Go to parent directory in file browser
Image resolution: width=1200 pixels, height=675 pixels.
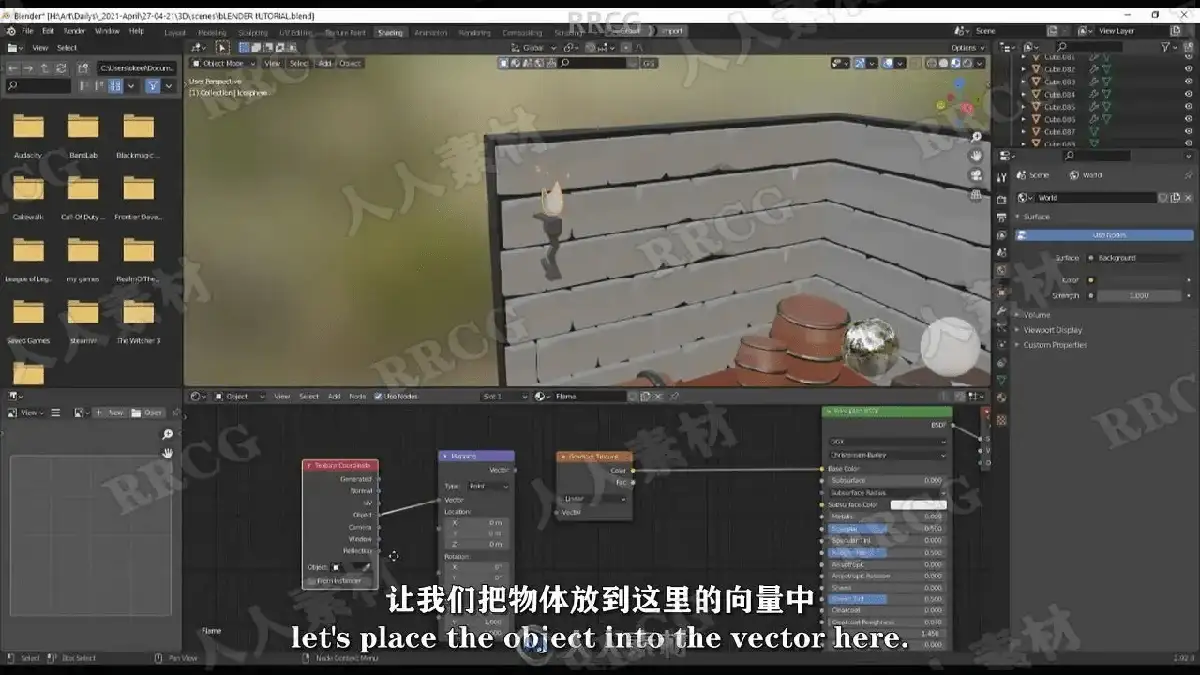[45, 67]
